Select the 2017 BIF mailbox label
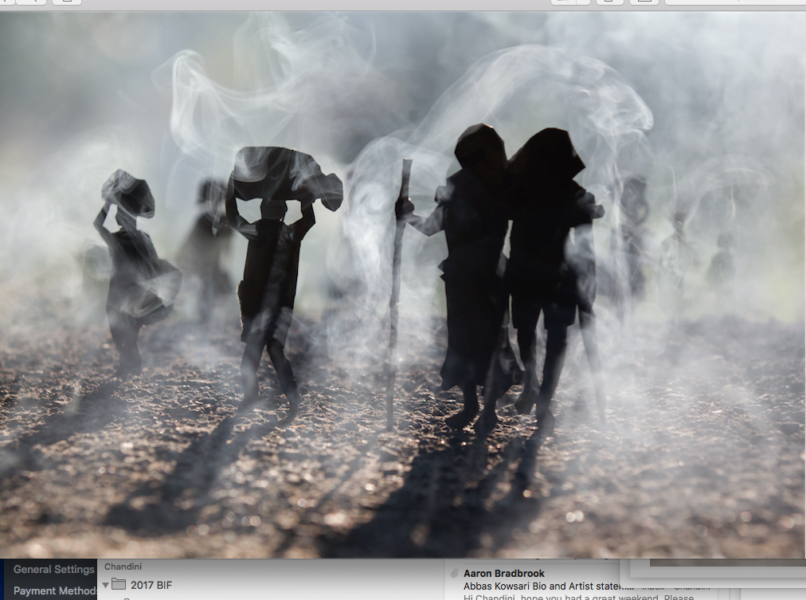 coord(151,584)
